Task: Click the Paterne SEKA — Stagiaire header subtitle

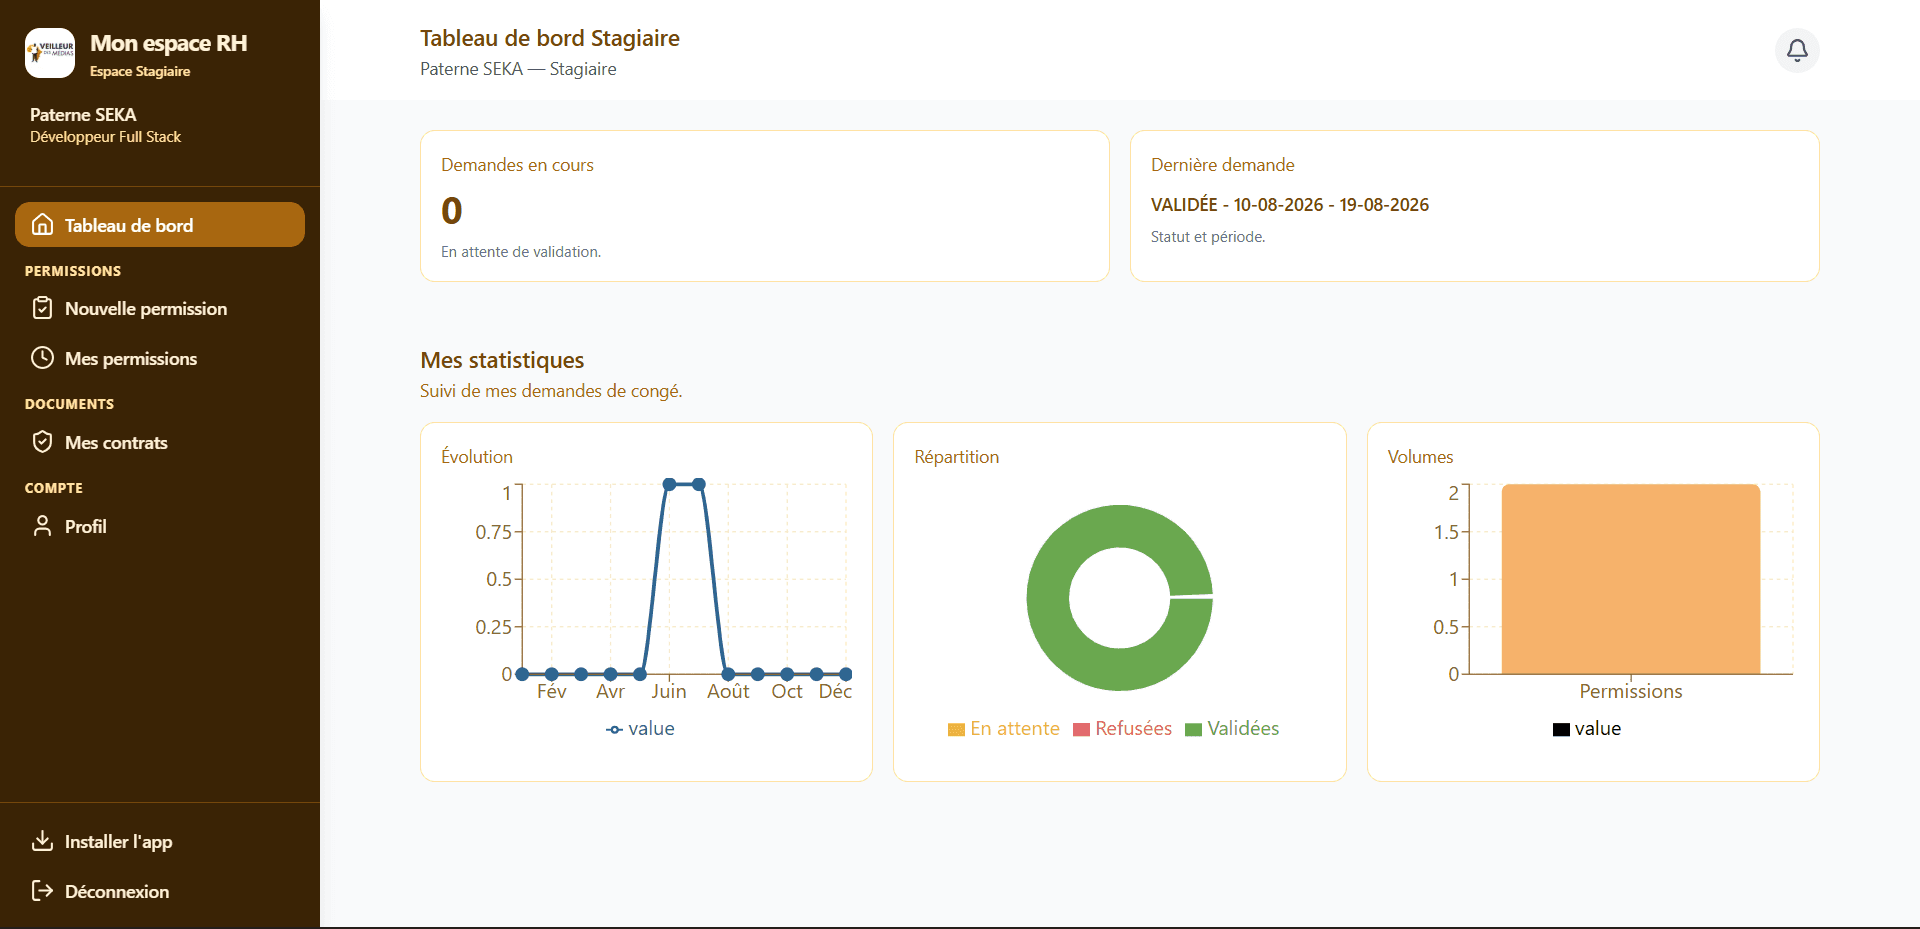Action: [x=518, y=69]
